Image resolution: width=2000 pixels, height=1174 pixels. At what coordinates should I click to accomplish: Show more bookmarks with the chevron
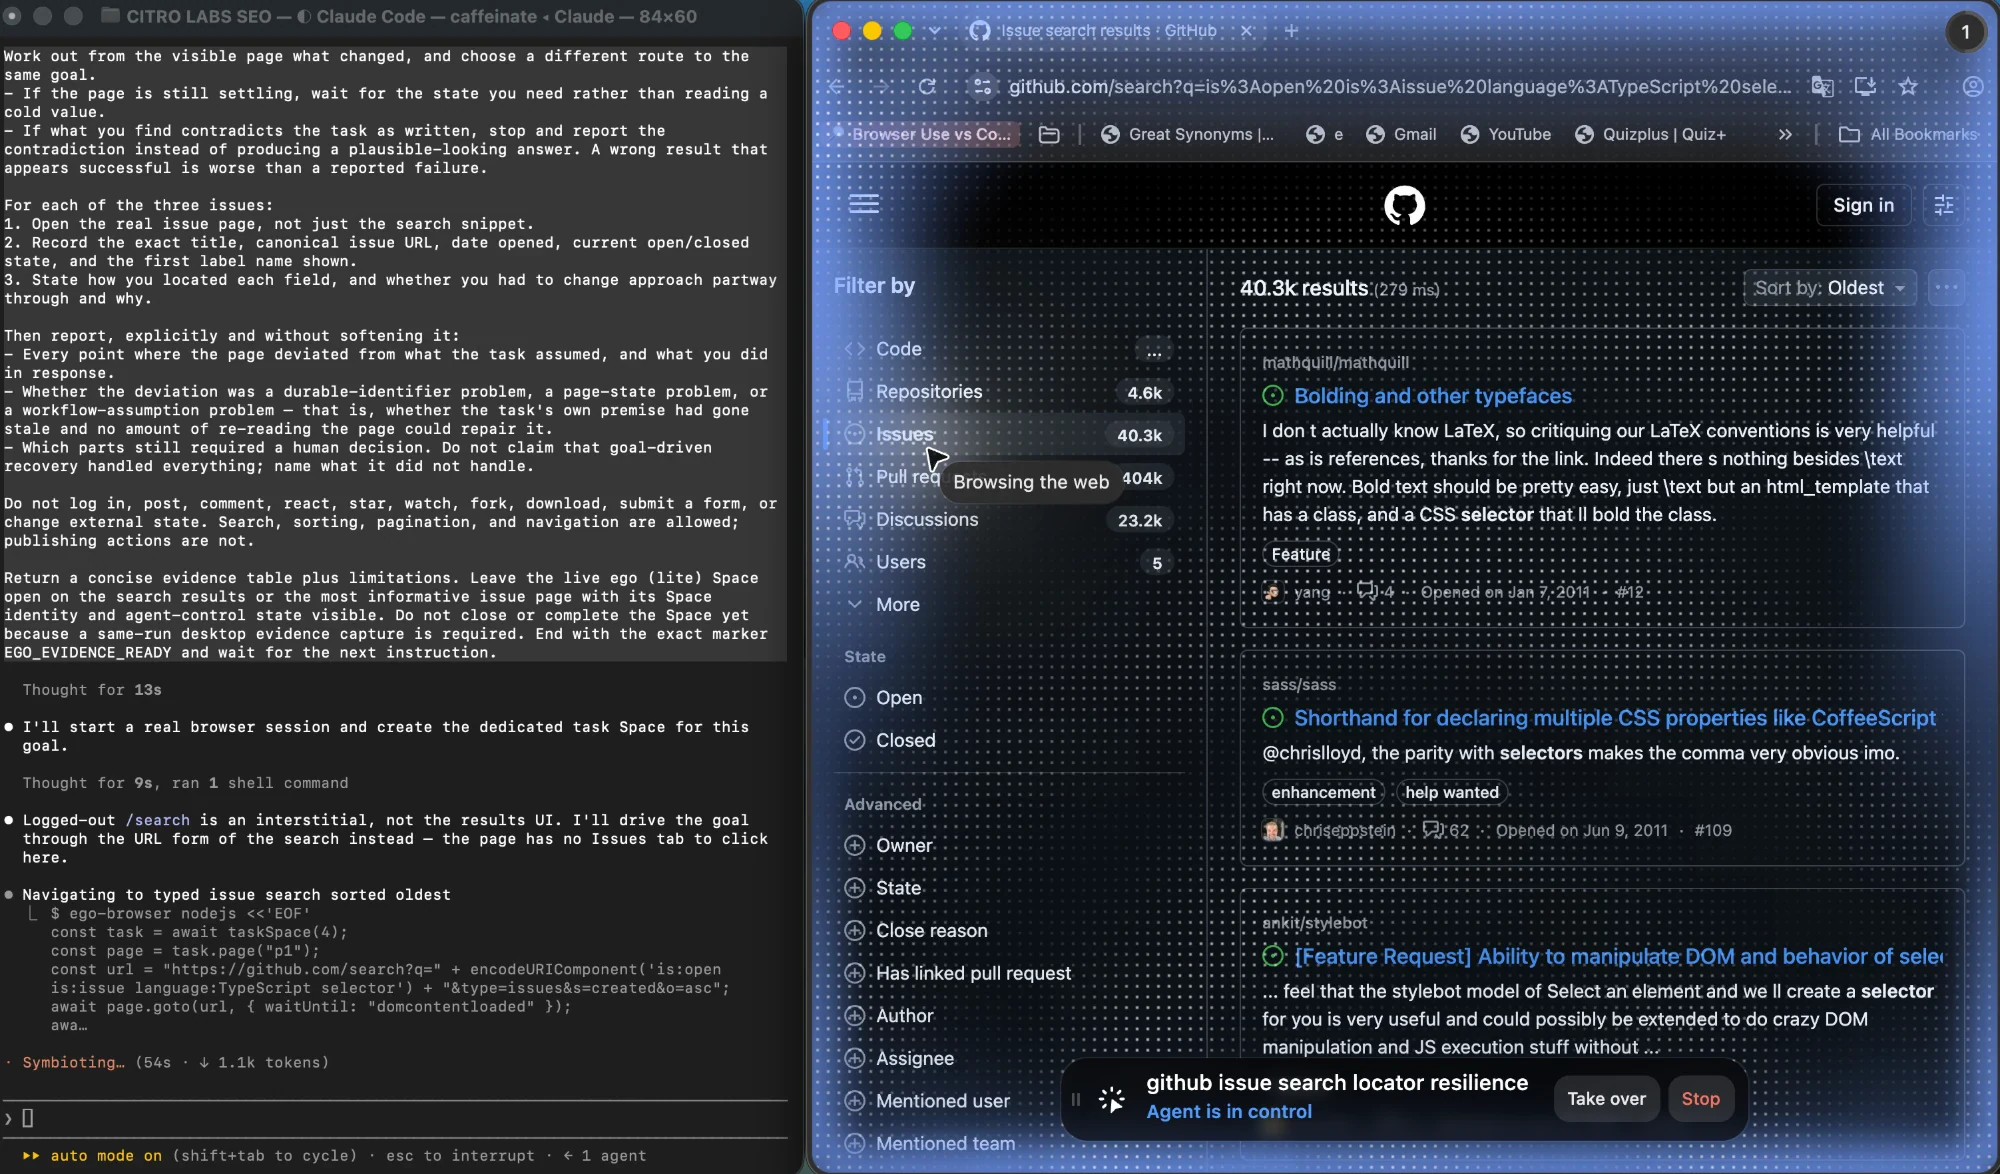point(1784,135)
